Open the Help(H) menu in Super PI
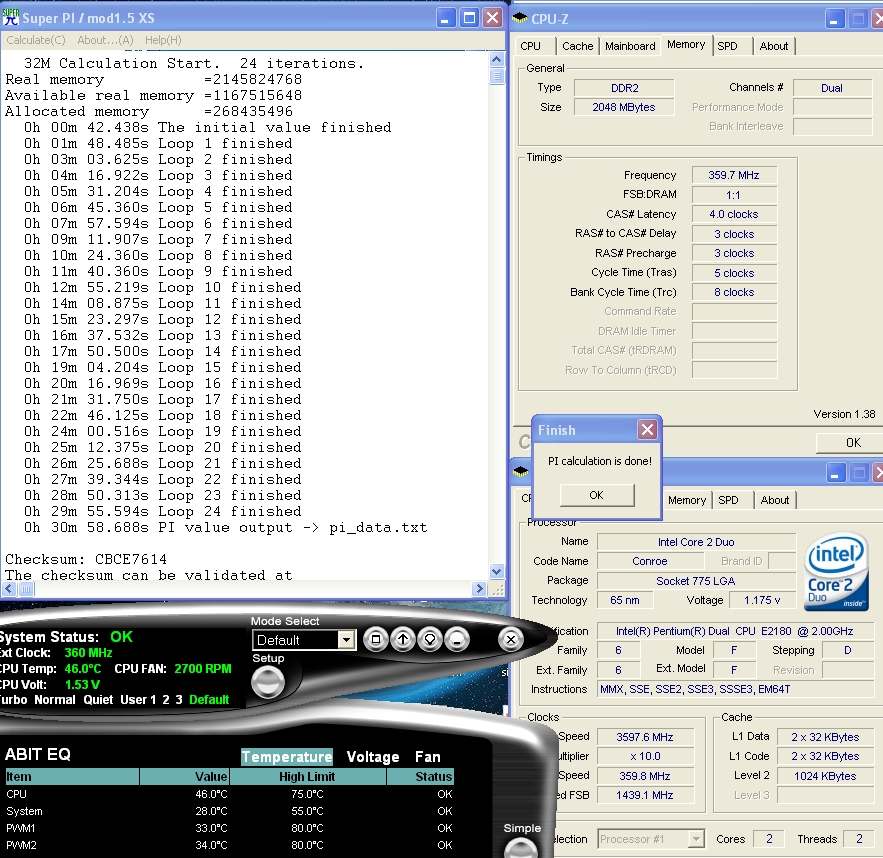 click(x=163, y=40)
